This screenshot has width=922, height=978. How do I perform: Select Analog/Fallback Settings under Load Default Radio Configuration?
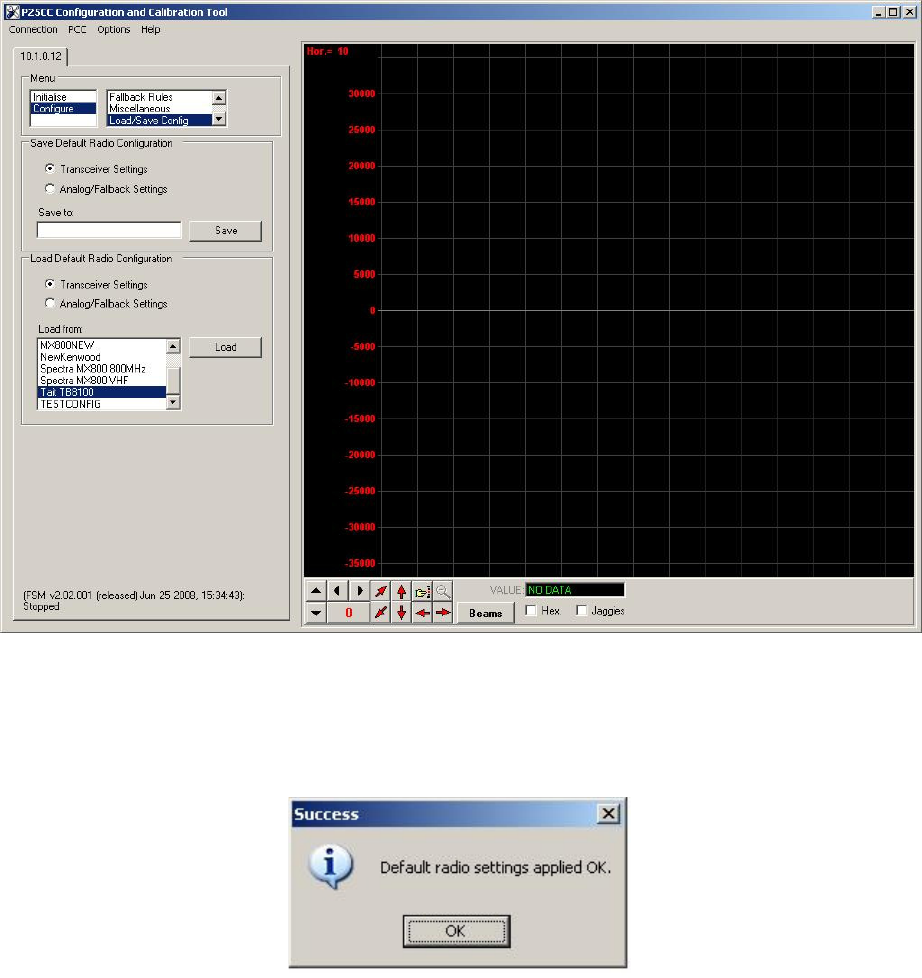coord(50,303)
